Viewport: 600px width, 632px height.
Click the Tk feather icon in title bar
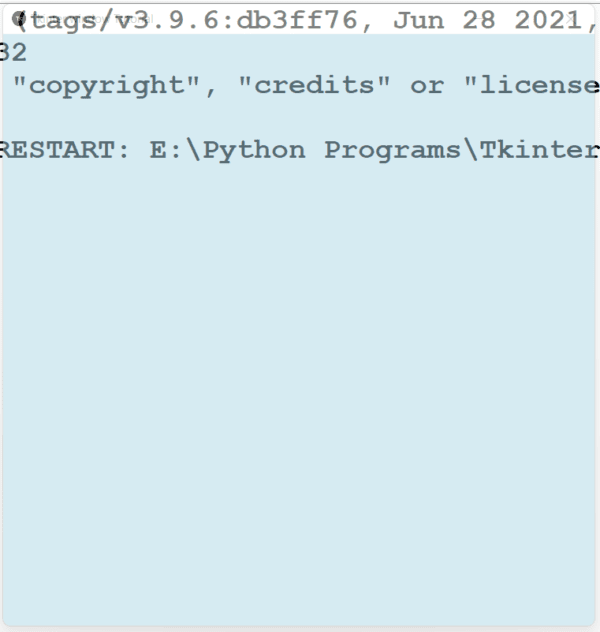(18, 19)
